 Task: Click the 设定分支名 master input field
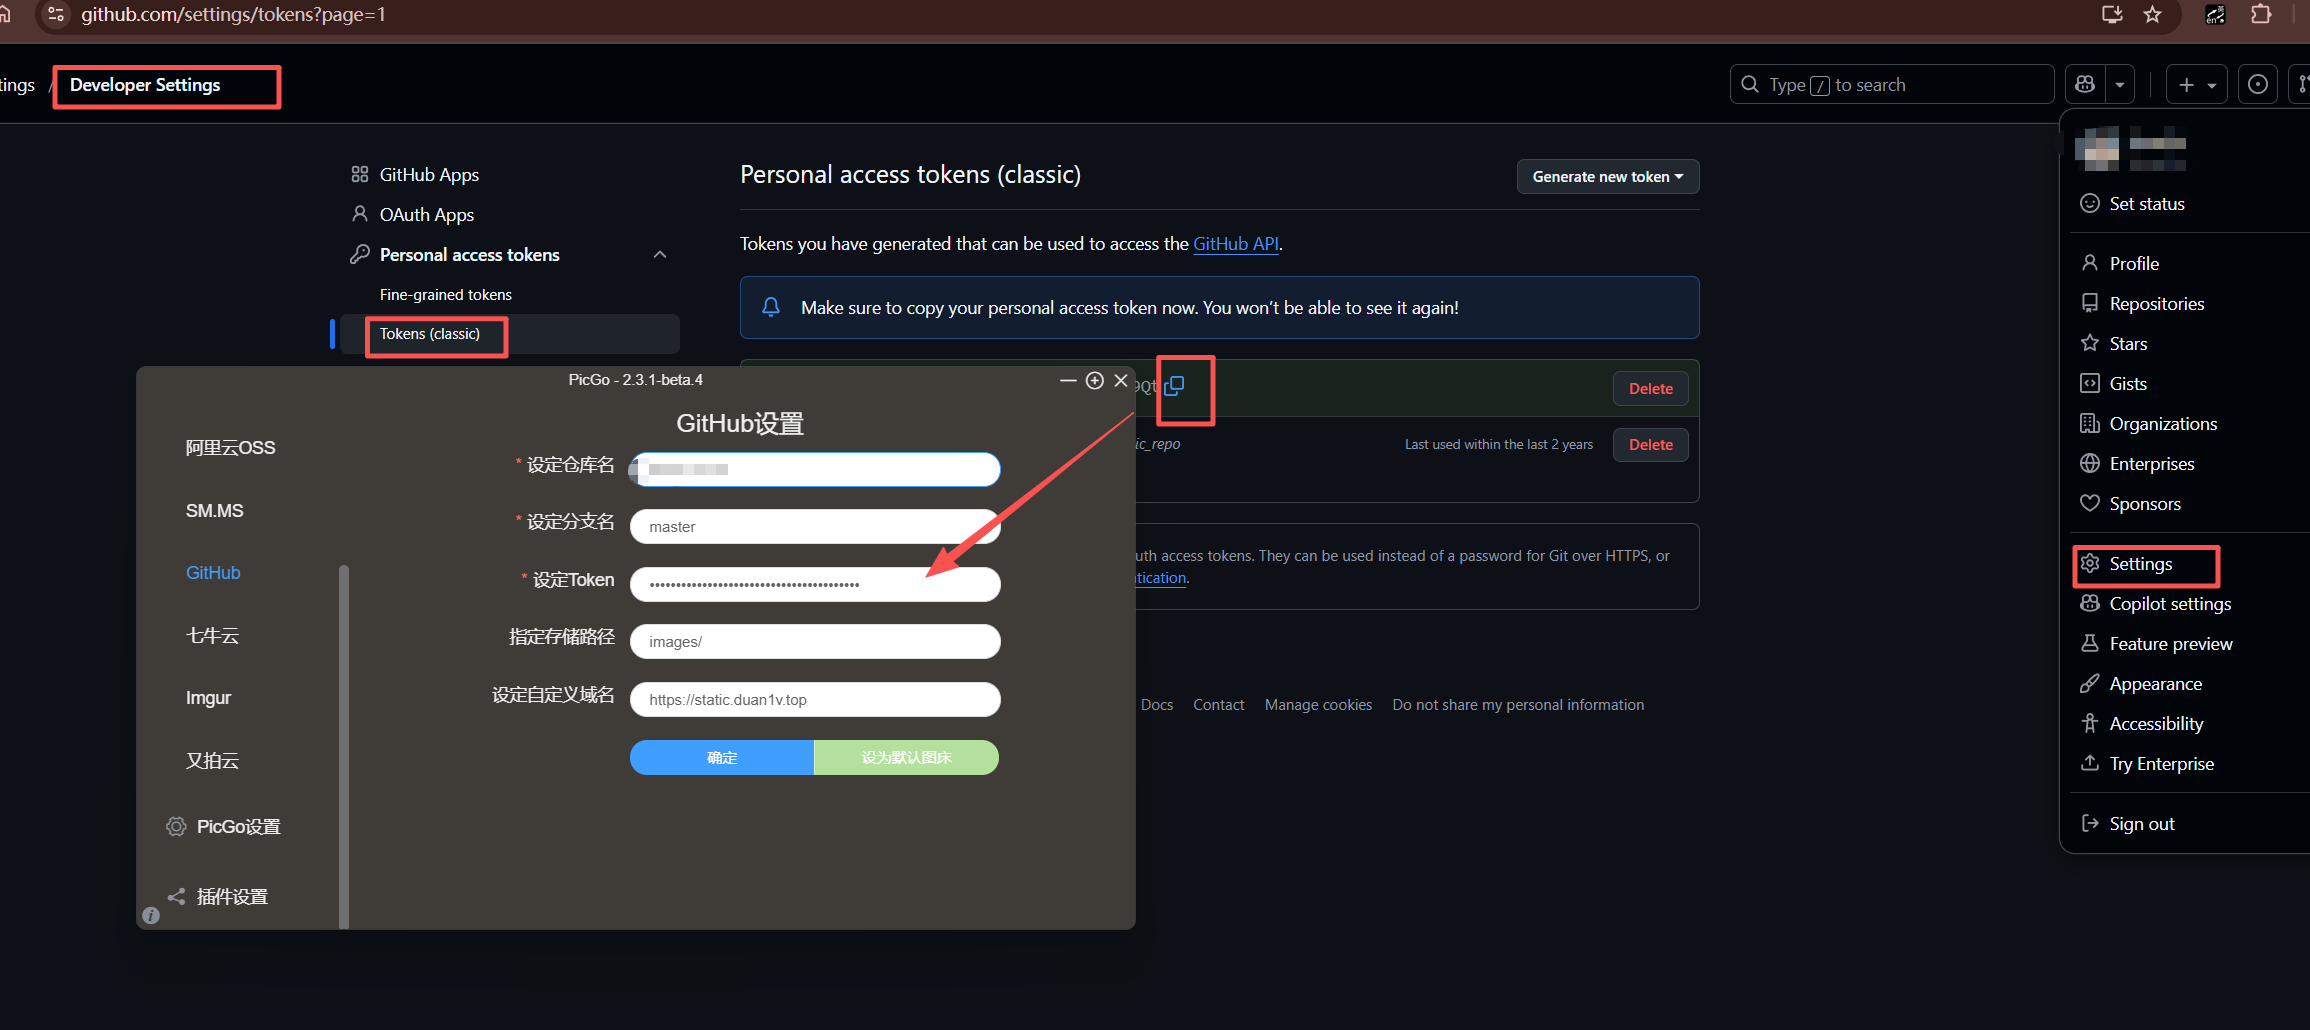coord(814,527)
